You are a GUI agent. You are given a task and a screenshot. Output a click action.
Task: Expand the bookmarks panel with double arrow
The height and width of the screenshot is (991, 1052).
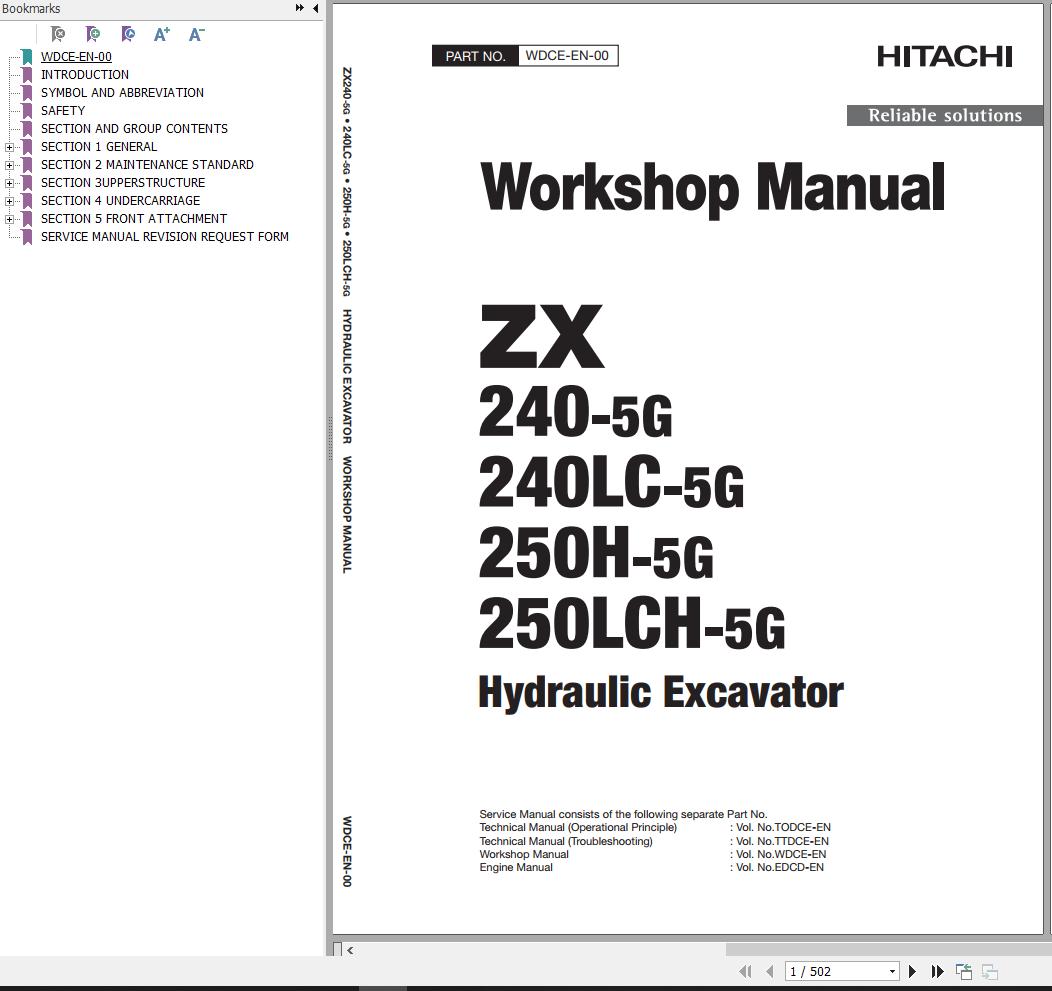click(x=300, y=8)
